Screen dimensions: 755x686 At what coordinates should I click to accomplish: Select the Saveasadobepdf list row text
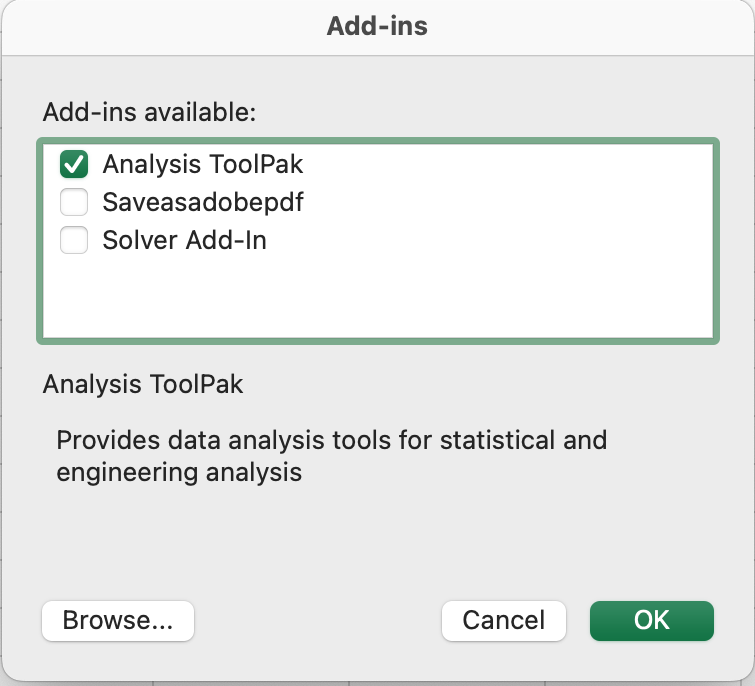[203, 202]
